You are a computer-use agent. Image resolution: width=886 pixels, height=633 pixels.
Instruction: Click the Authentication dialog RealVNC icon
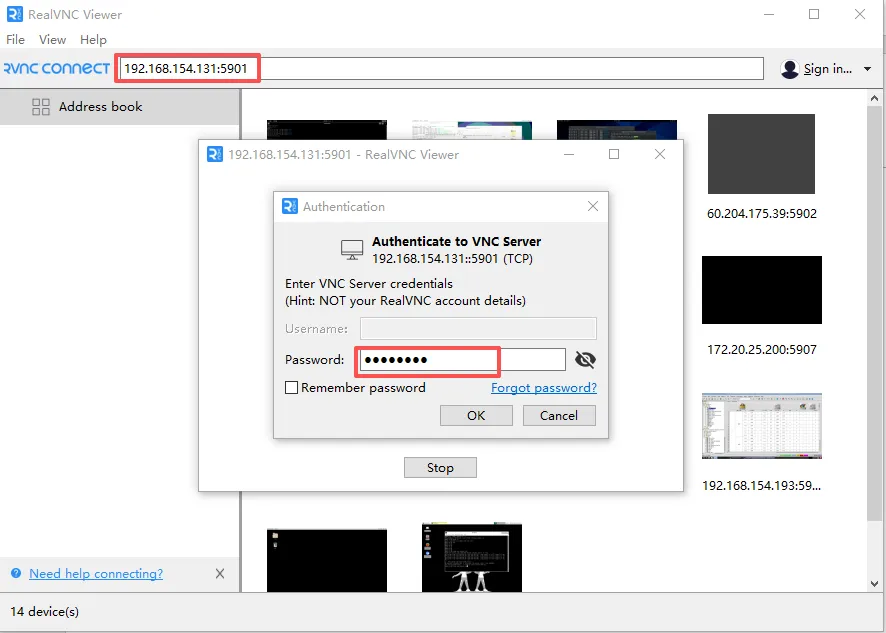(289, 206)
